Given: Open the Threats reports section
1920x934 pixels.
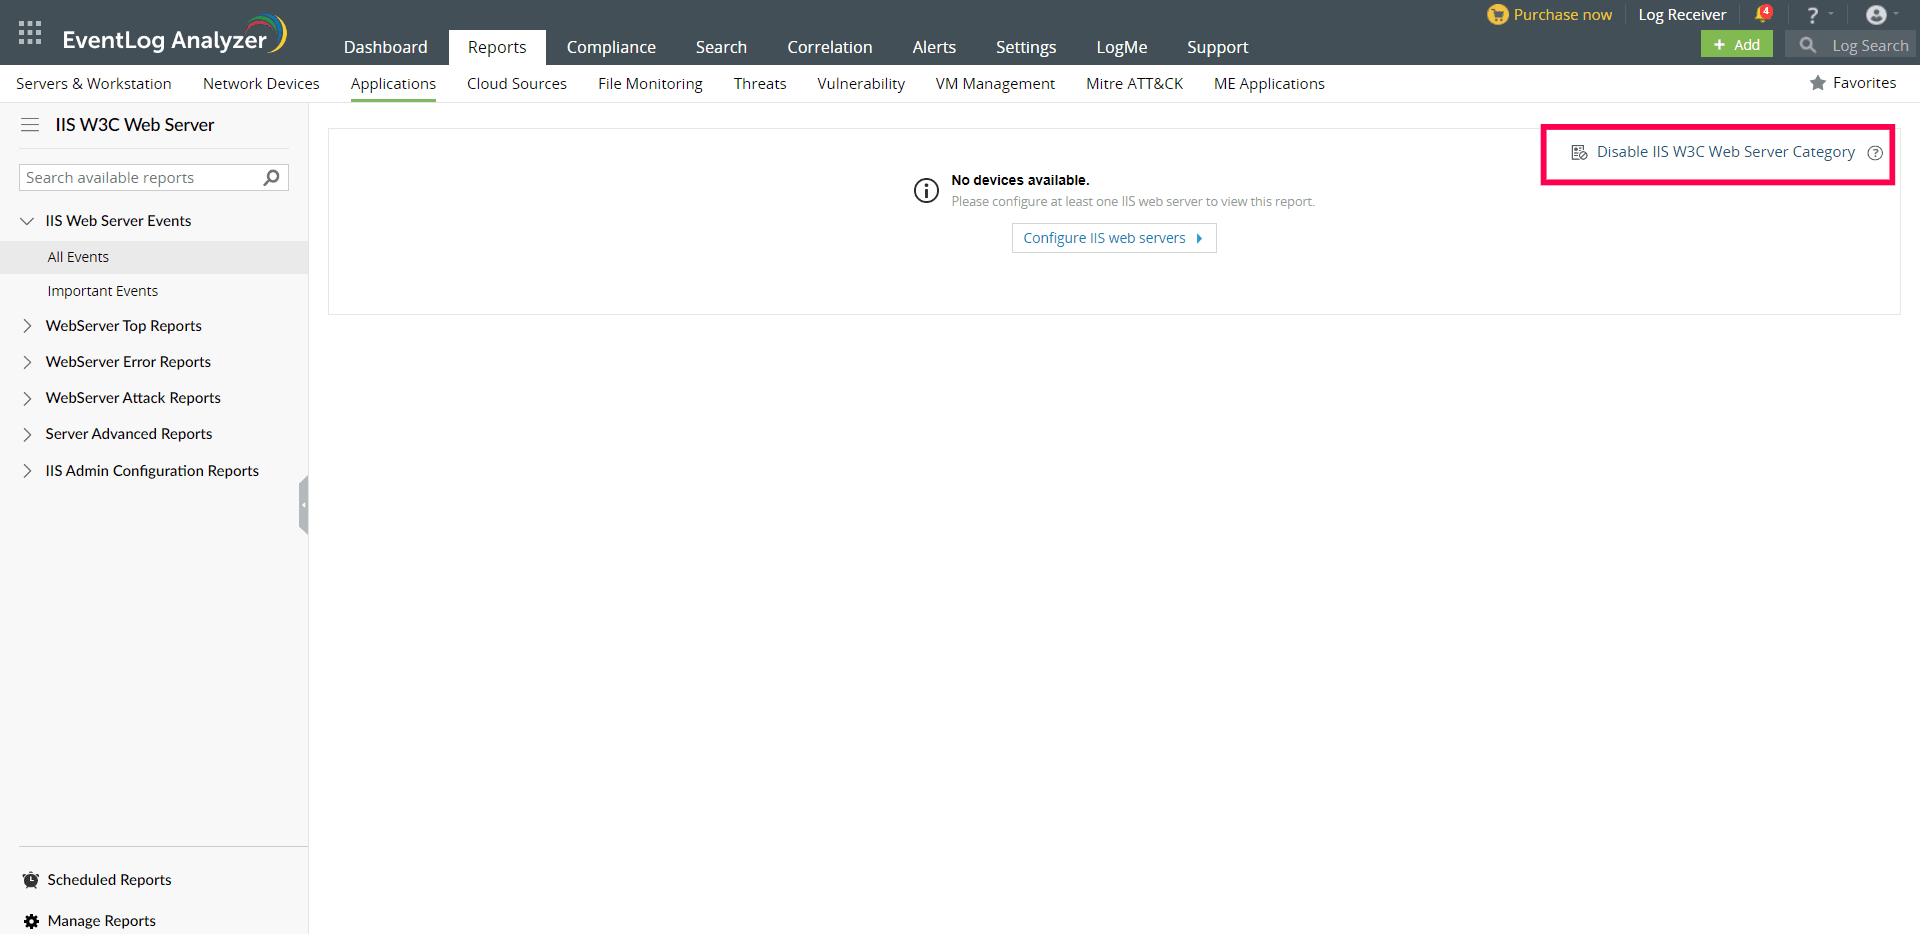Looking at the screenshot, I should point(760,84).
